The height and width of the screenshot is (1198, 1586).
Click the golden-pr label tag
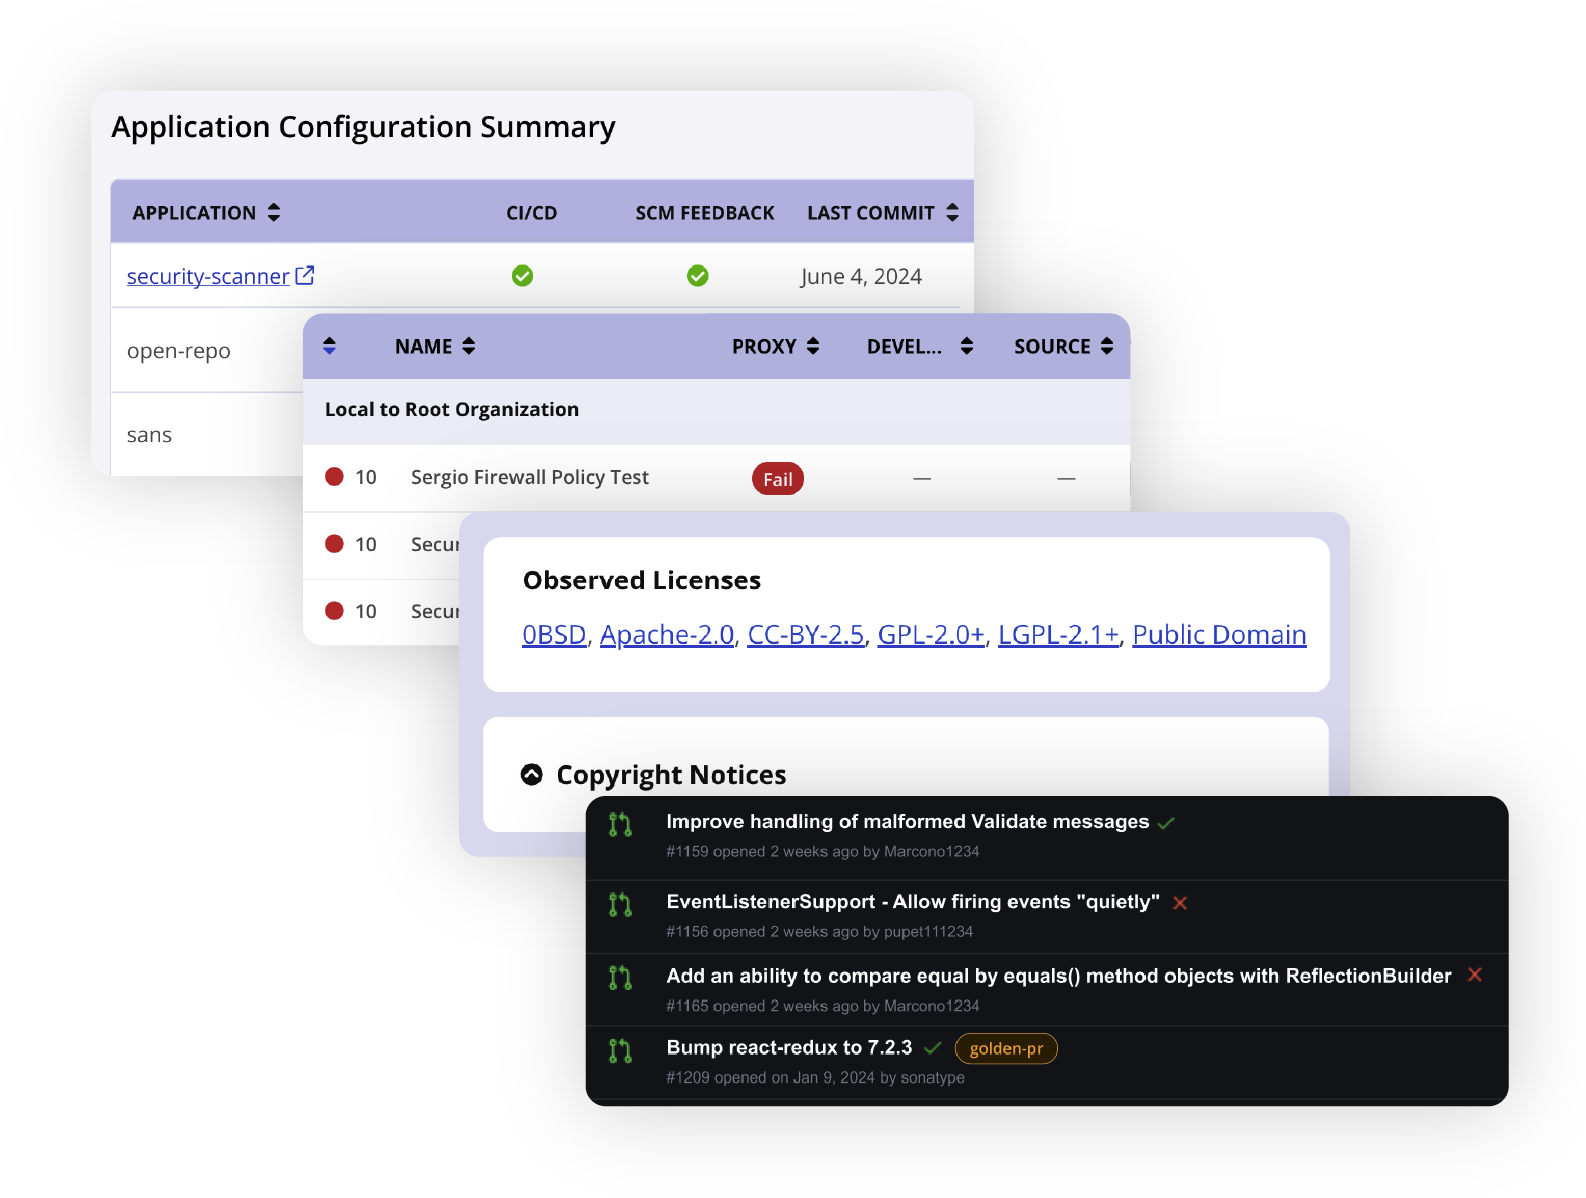point(1006,1048)
